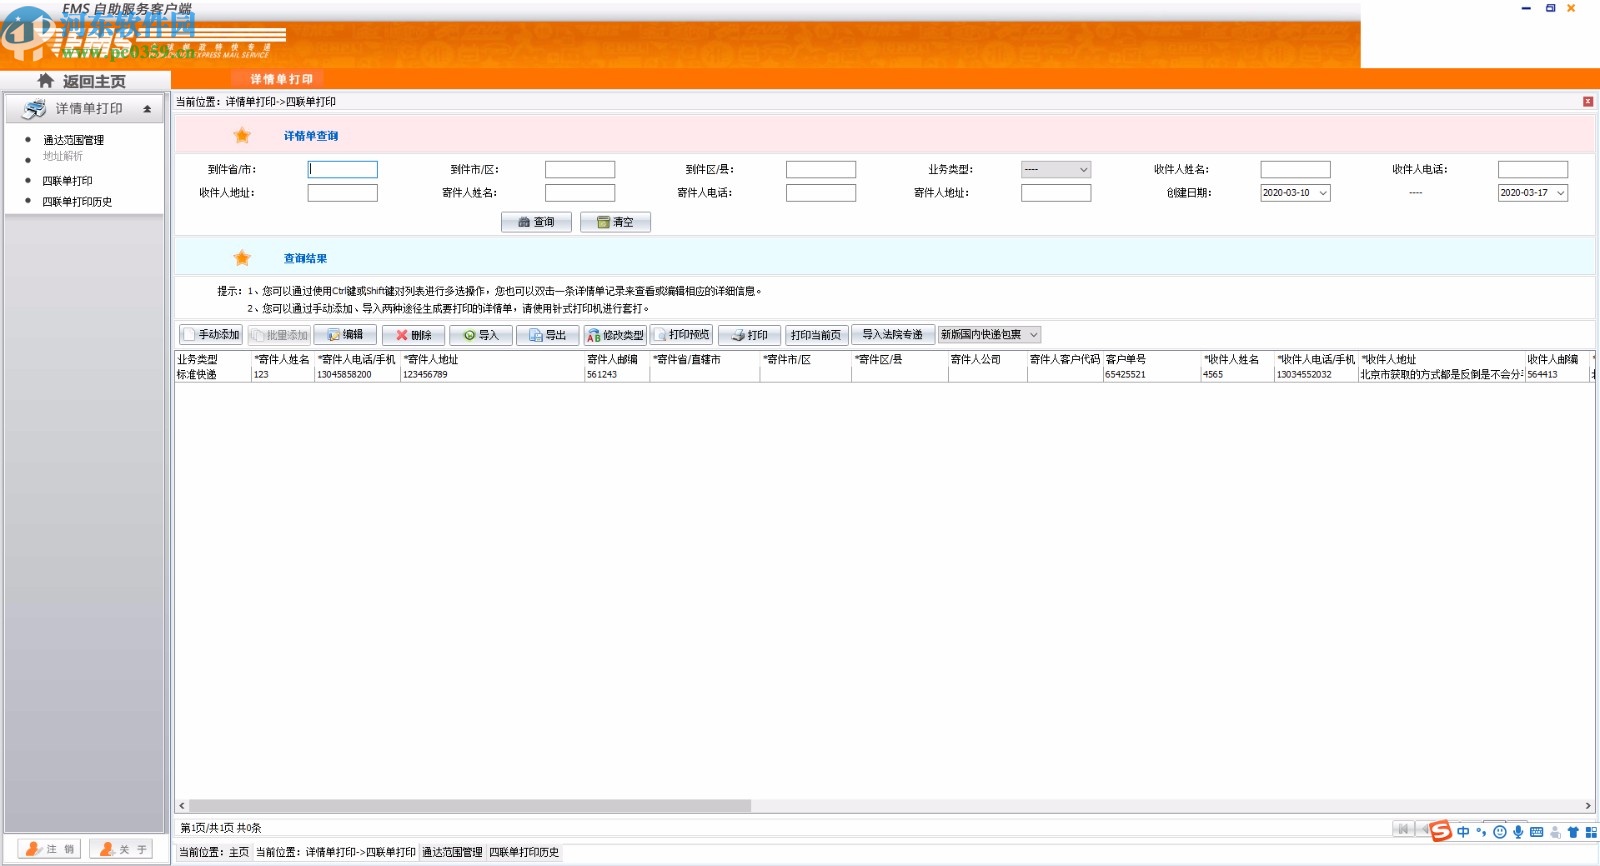Click the 寄件人姓名 column header
1600x866 pixels.
click(282, 359)
